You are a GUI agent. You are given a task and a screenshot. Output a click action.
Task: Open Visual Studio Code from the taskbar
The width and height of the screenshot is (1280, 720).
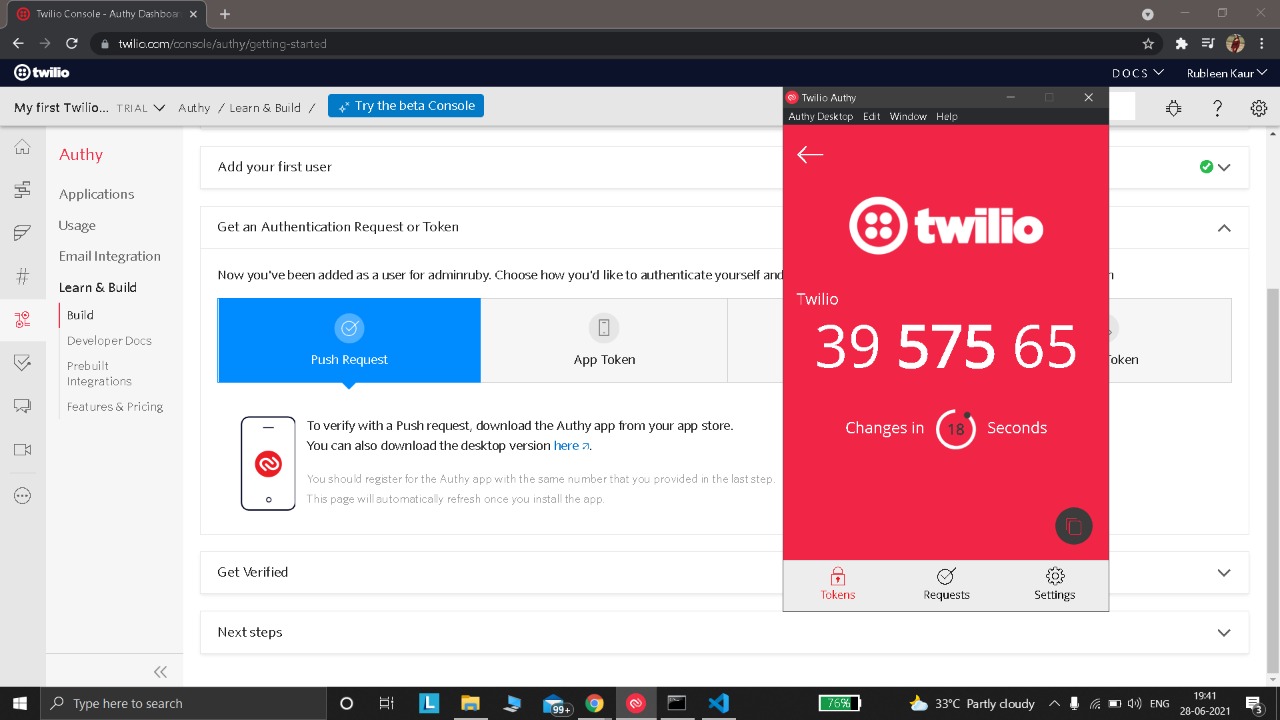pos(718,703)
